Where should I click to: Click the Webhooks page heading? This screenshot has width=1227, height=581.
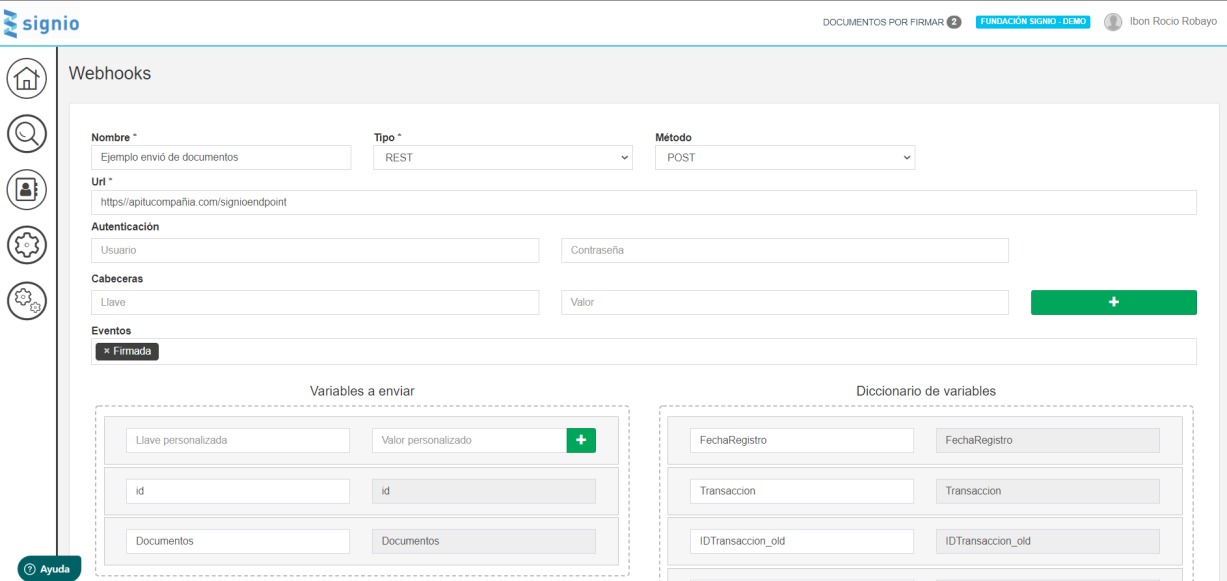[110, 73]
